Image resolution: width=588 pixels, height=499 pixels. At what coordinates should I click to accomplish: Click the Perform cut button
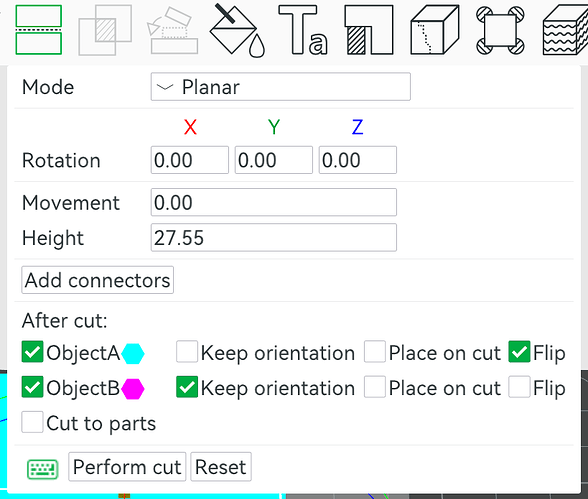pyautogui.click(x=127, y=467)
